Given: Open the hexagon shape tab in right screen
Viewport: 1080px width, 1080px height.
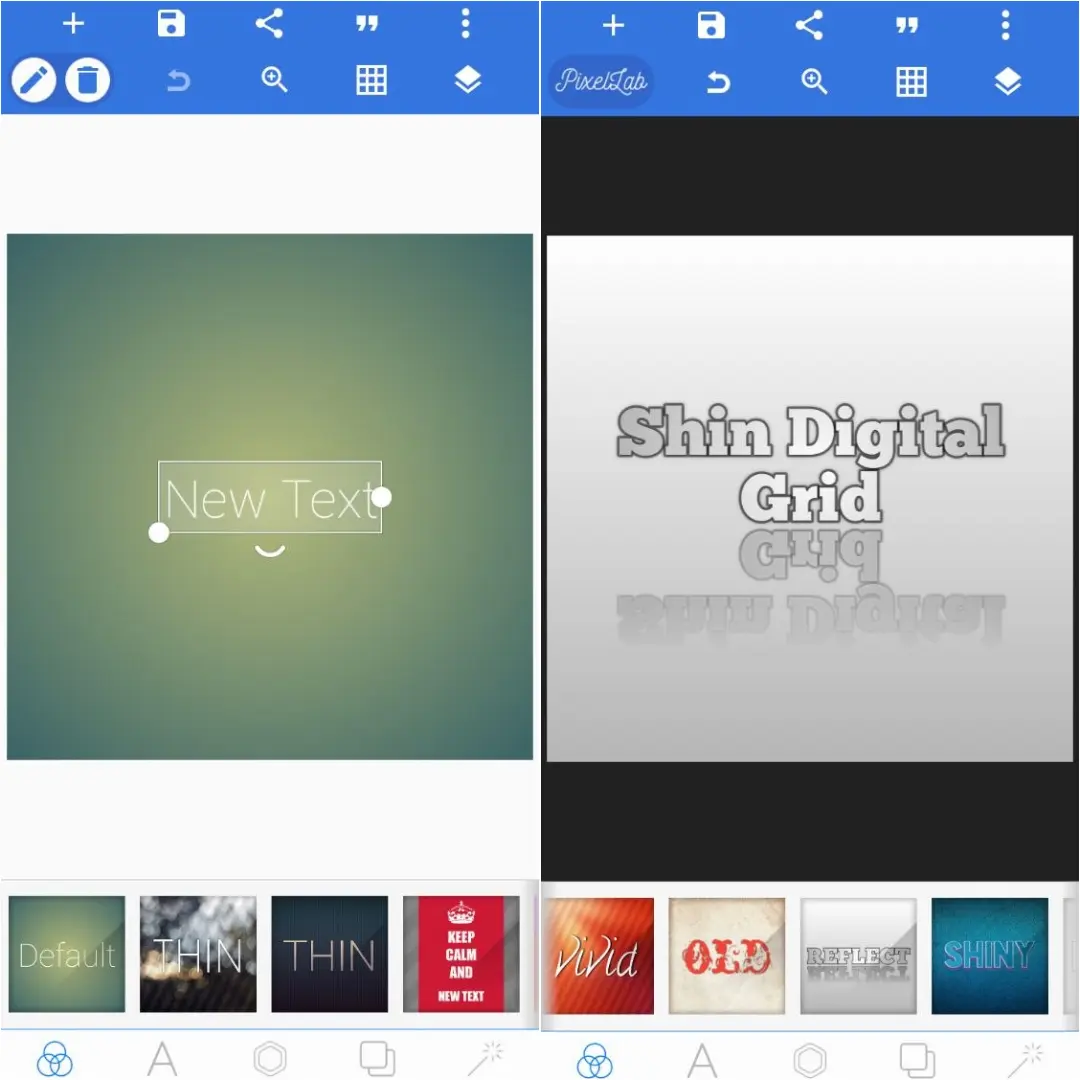Looking at the screenshot, I should pos(810,1061).
